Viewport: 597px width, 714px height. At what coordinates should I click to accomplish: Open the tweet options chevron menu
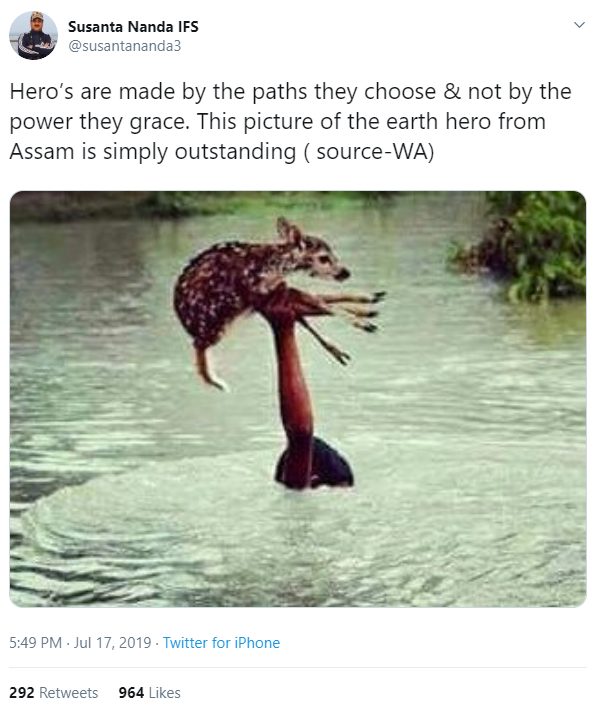pos(579,25)
